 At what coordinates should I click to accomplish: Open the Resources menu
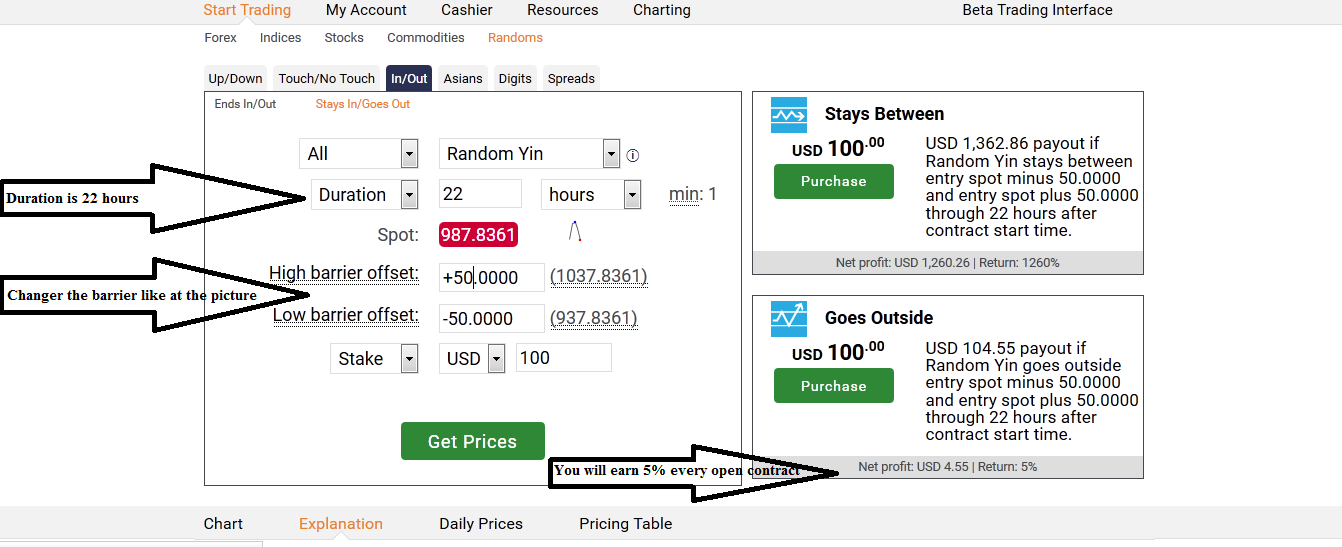pos(563,10)
